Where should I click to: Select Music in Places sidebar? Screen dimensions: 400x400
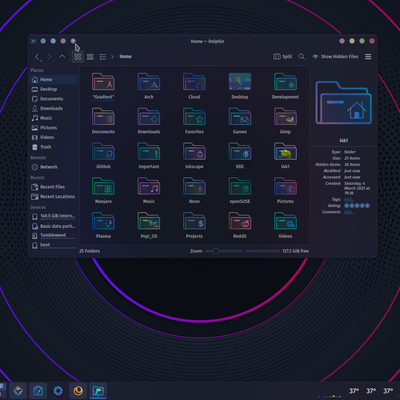53,118
